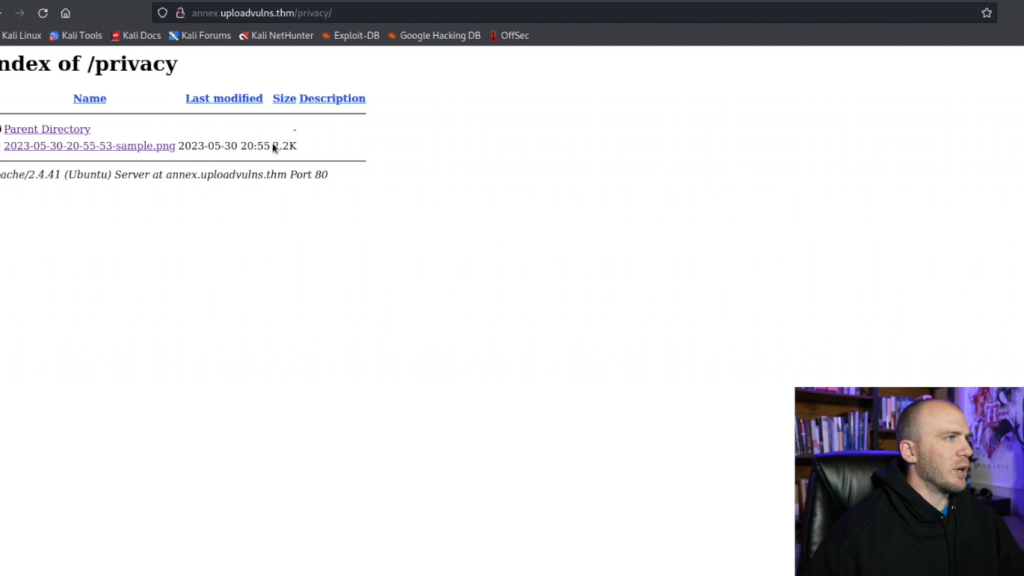Go up to Parent Directory

click(x=47, y=129)
